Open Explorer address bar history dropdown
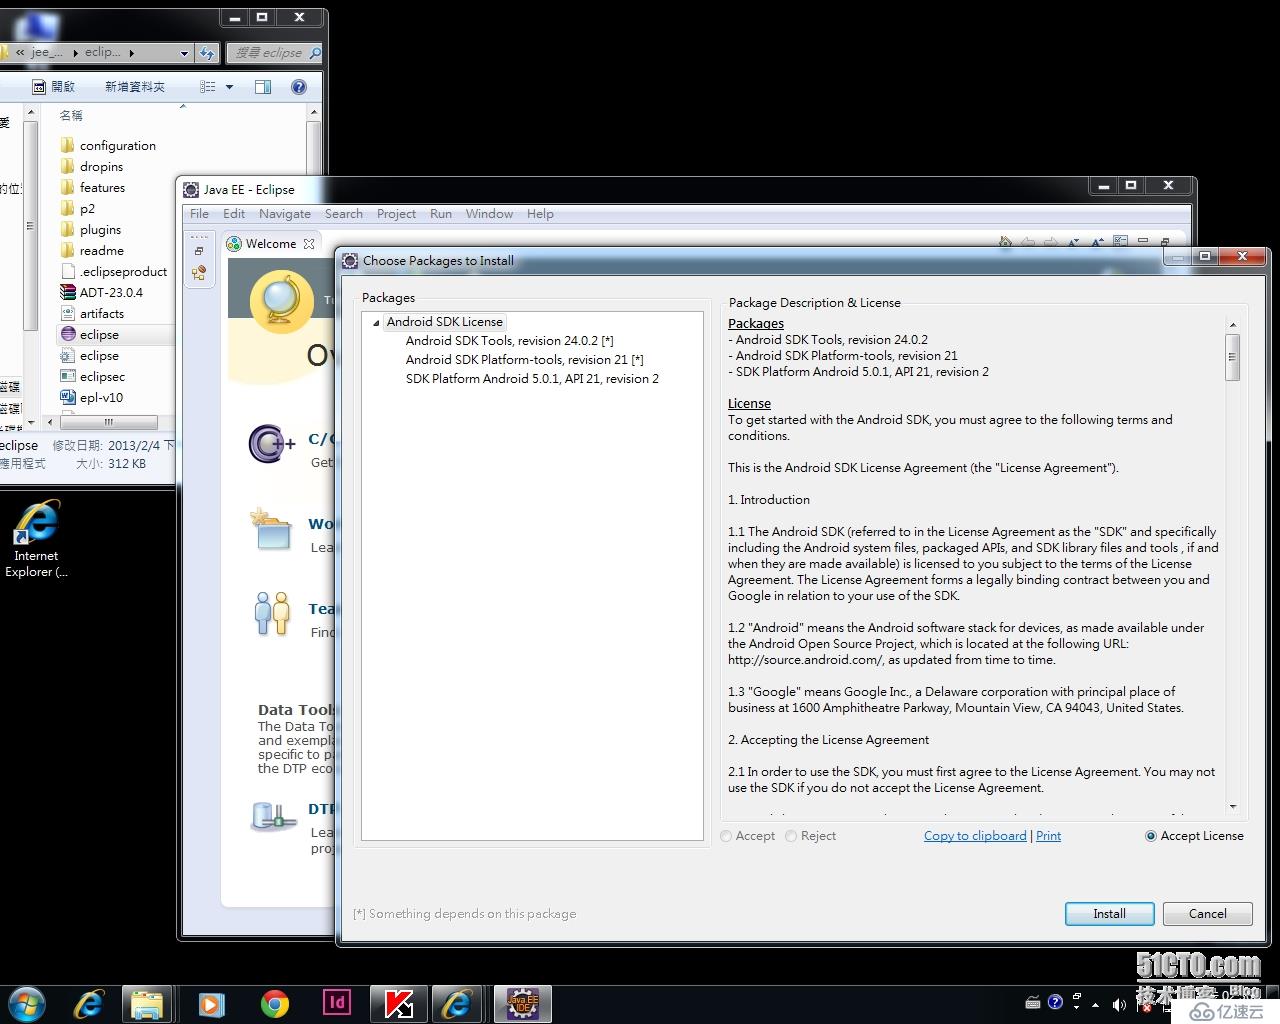Image resolution: width=1280 pixels, height=1024 pixels. [x=184, y=53]
